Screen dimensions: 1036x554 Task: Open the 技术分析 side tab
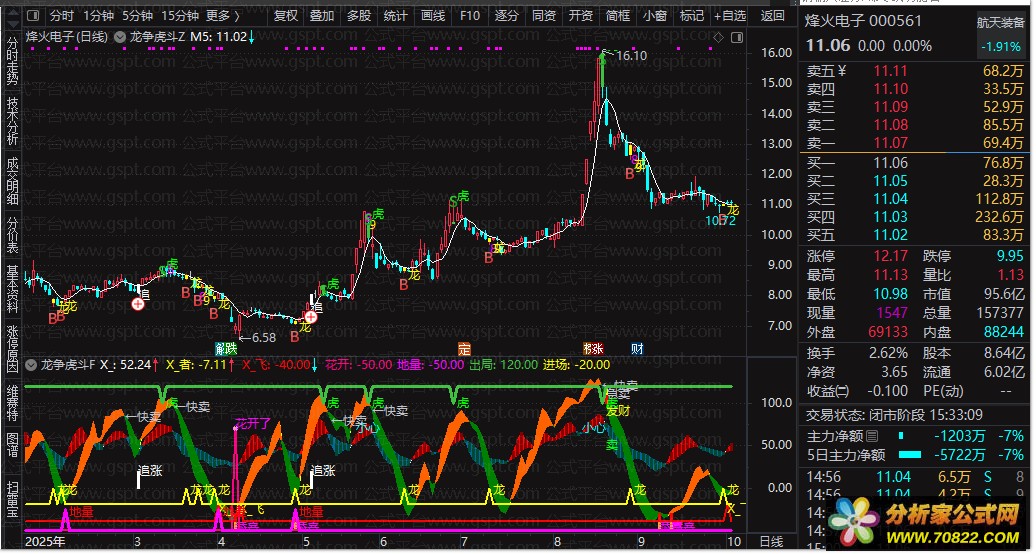pos(13,122)
